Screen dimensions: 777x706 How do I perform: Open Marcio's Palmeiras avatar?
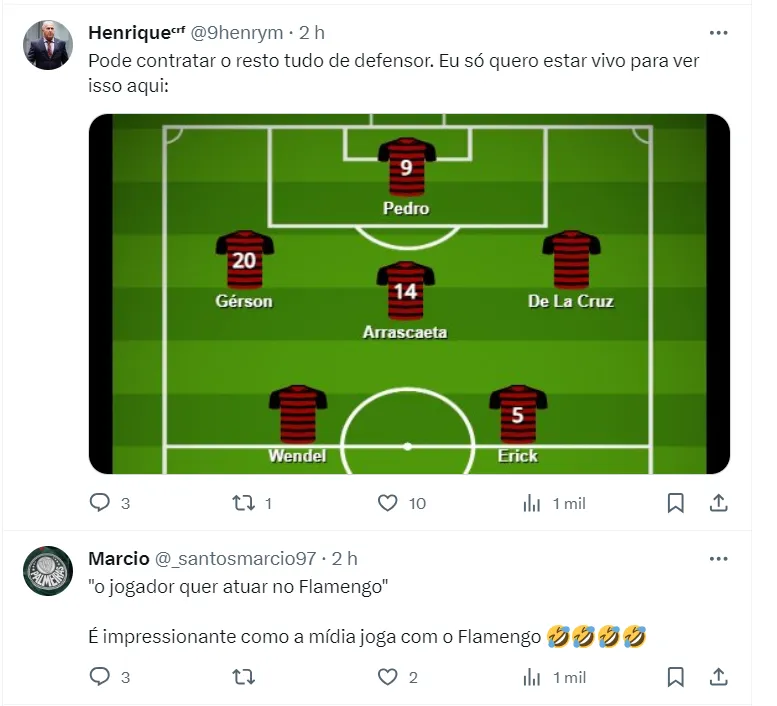(48, 571)
